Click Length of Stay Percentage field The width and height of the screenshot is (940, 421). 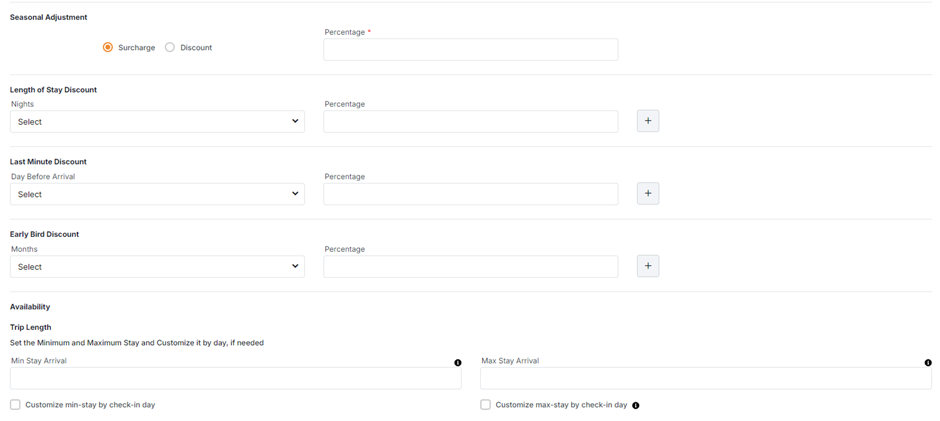470,121
